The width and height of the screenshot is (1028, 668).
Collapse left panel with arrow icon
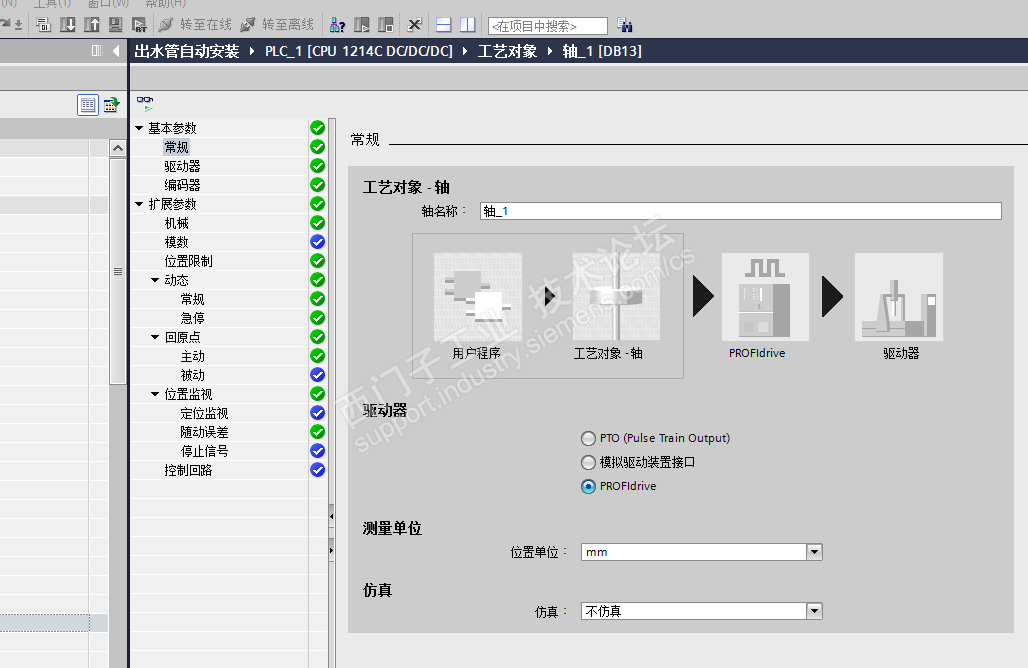tap(116, 50)
